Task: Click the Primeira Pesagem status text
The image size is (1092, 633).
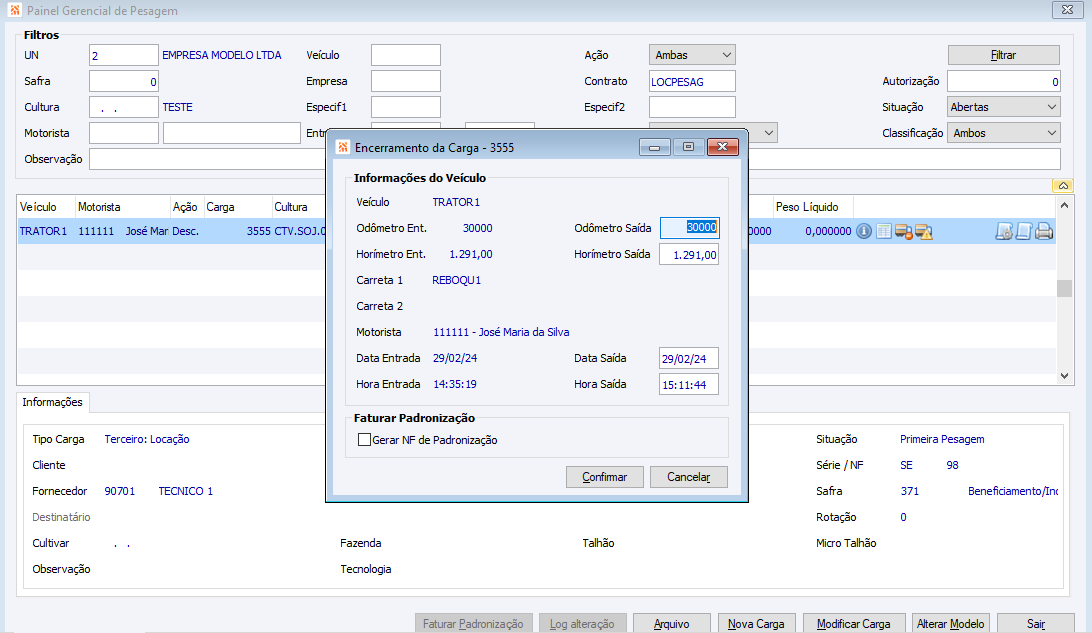Action: click(x=942, y=439)
